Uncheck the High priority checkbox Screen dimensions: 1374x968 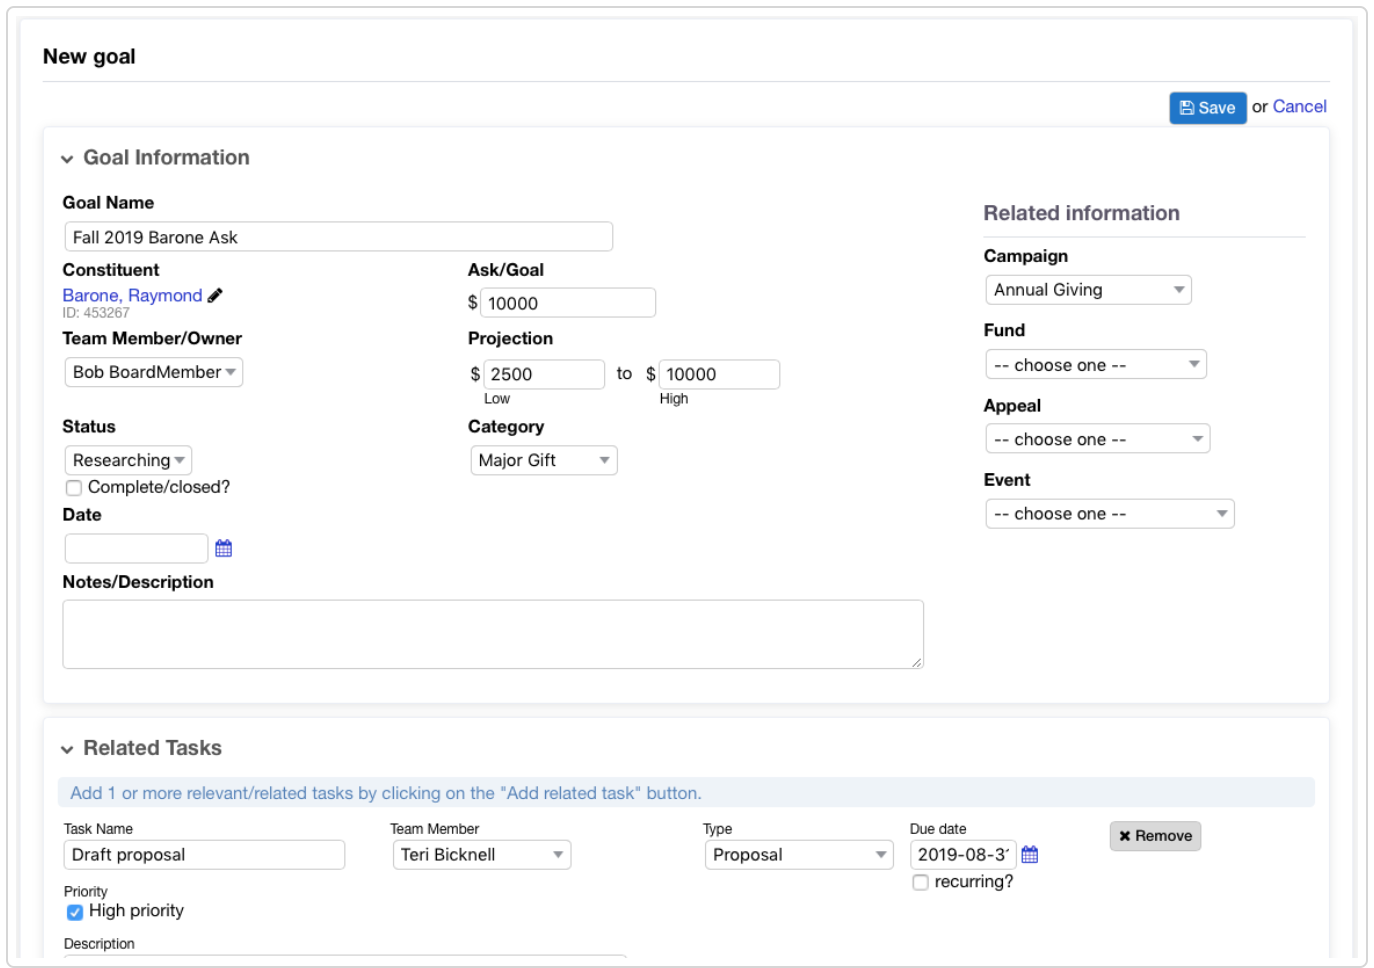click(x=75, y=912)
